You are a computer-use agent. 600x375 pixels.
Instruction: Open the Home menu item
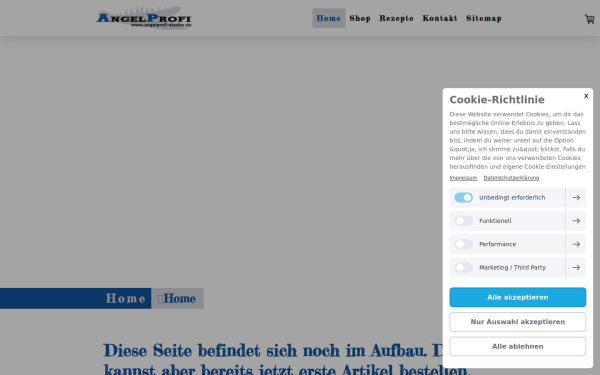click(329, 18)
